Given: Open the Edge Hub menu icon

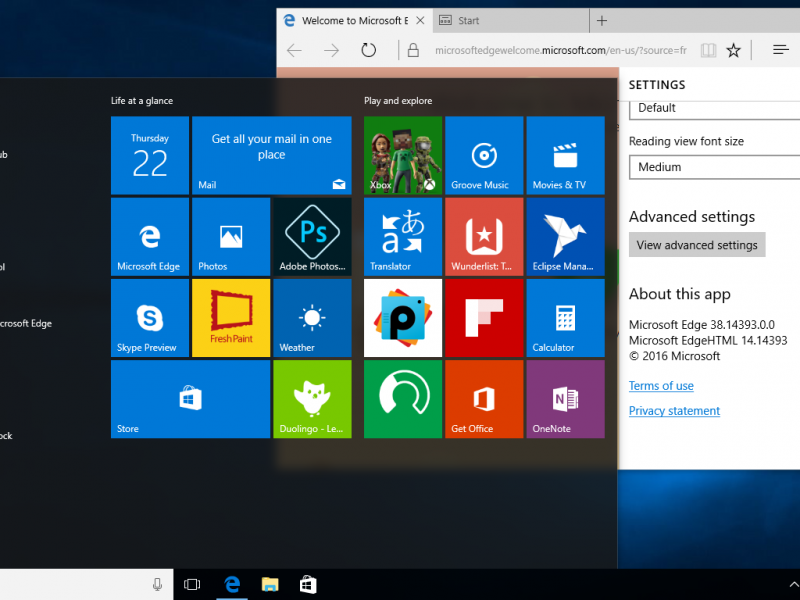Looking at the screenshot, I should point(781,49).
